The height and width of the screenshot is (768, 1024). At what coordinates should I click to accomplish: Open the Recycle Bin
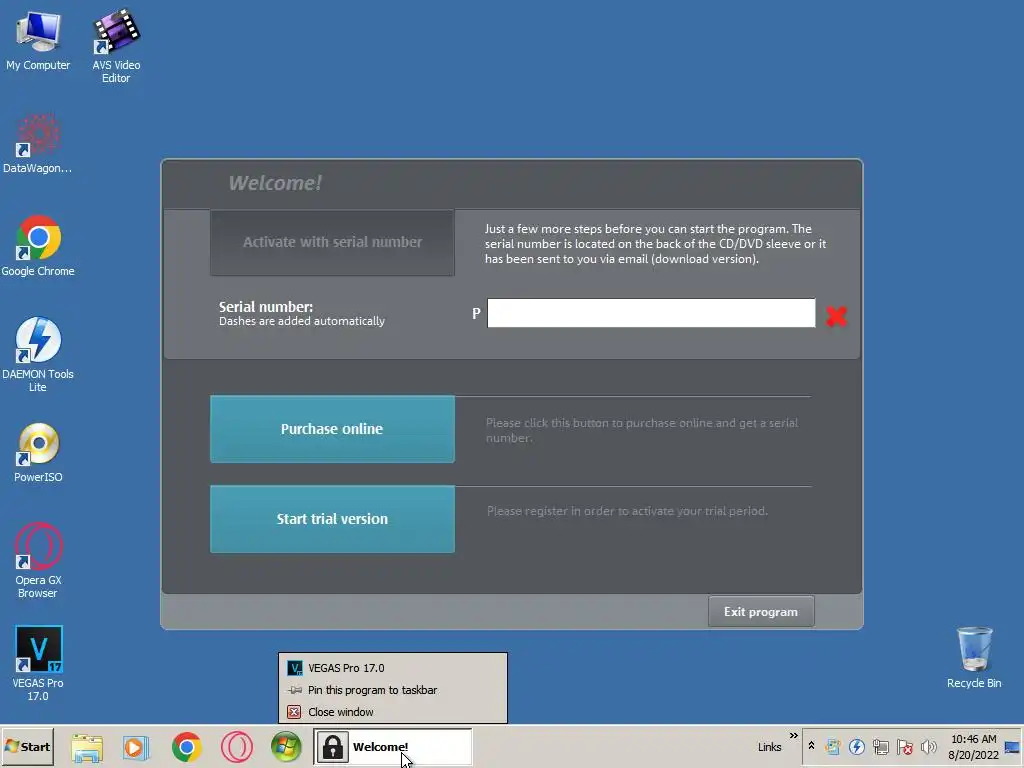pos(974,658)
